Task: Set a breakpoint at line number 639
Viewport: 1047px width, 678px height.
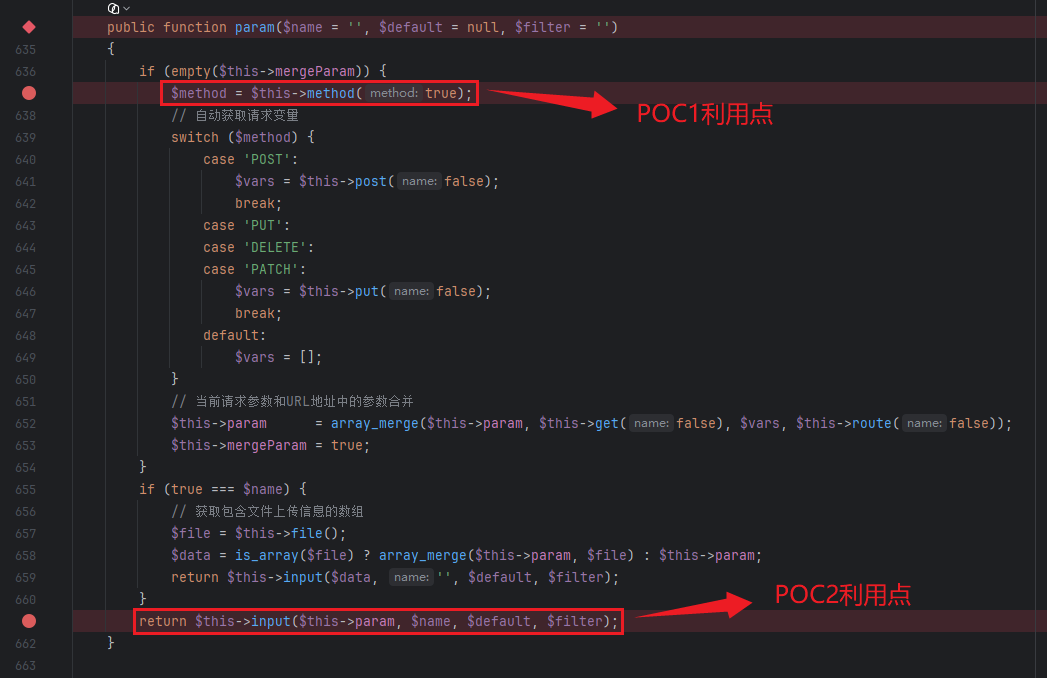Action: click(25, 138)
